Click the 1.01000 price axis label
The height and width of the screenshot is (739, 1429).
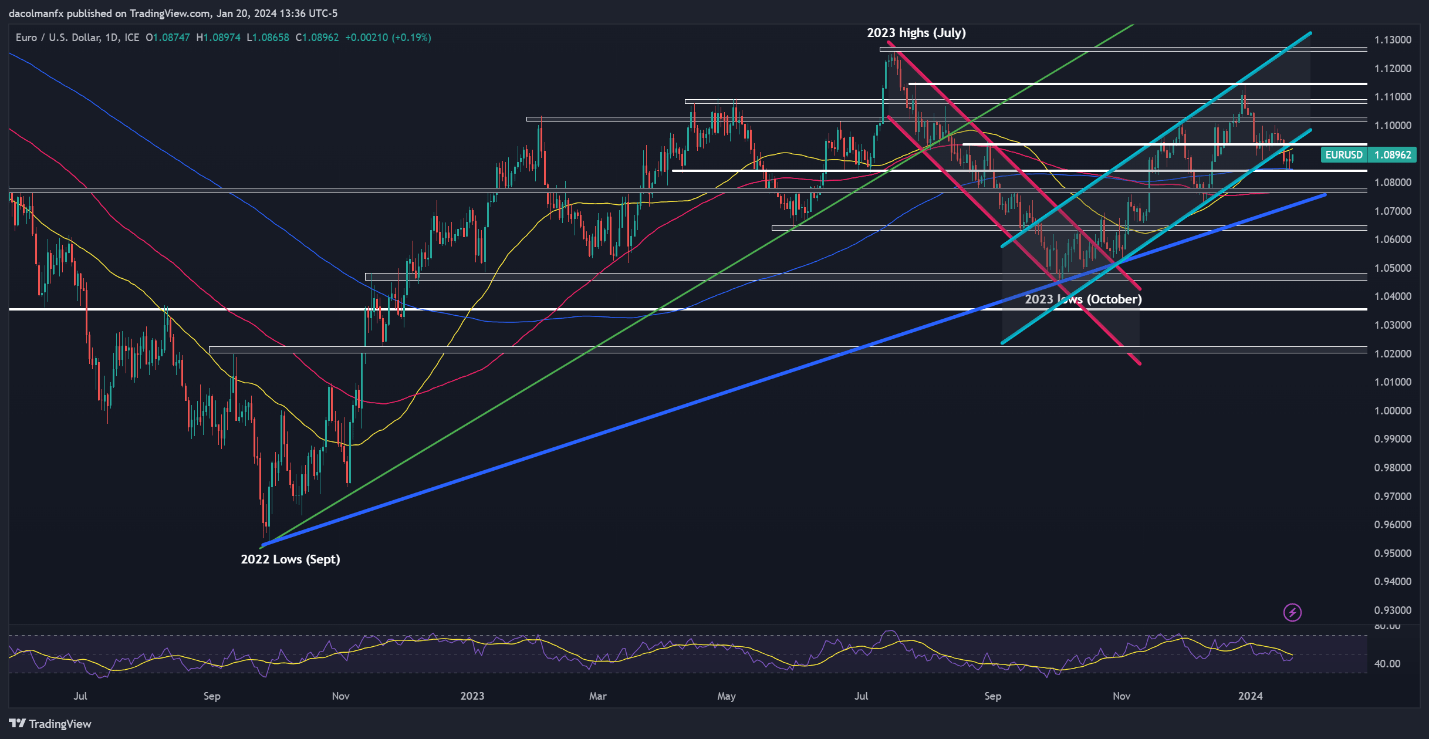click(1391, 382)
